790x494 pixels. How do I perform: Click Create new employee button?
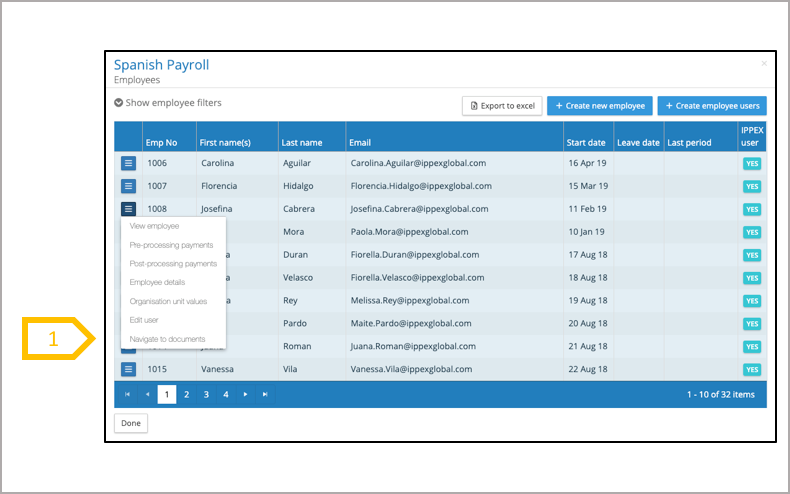600,106
